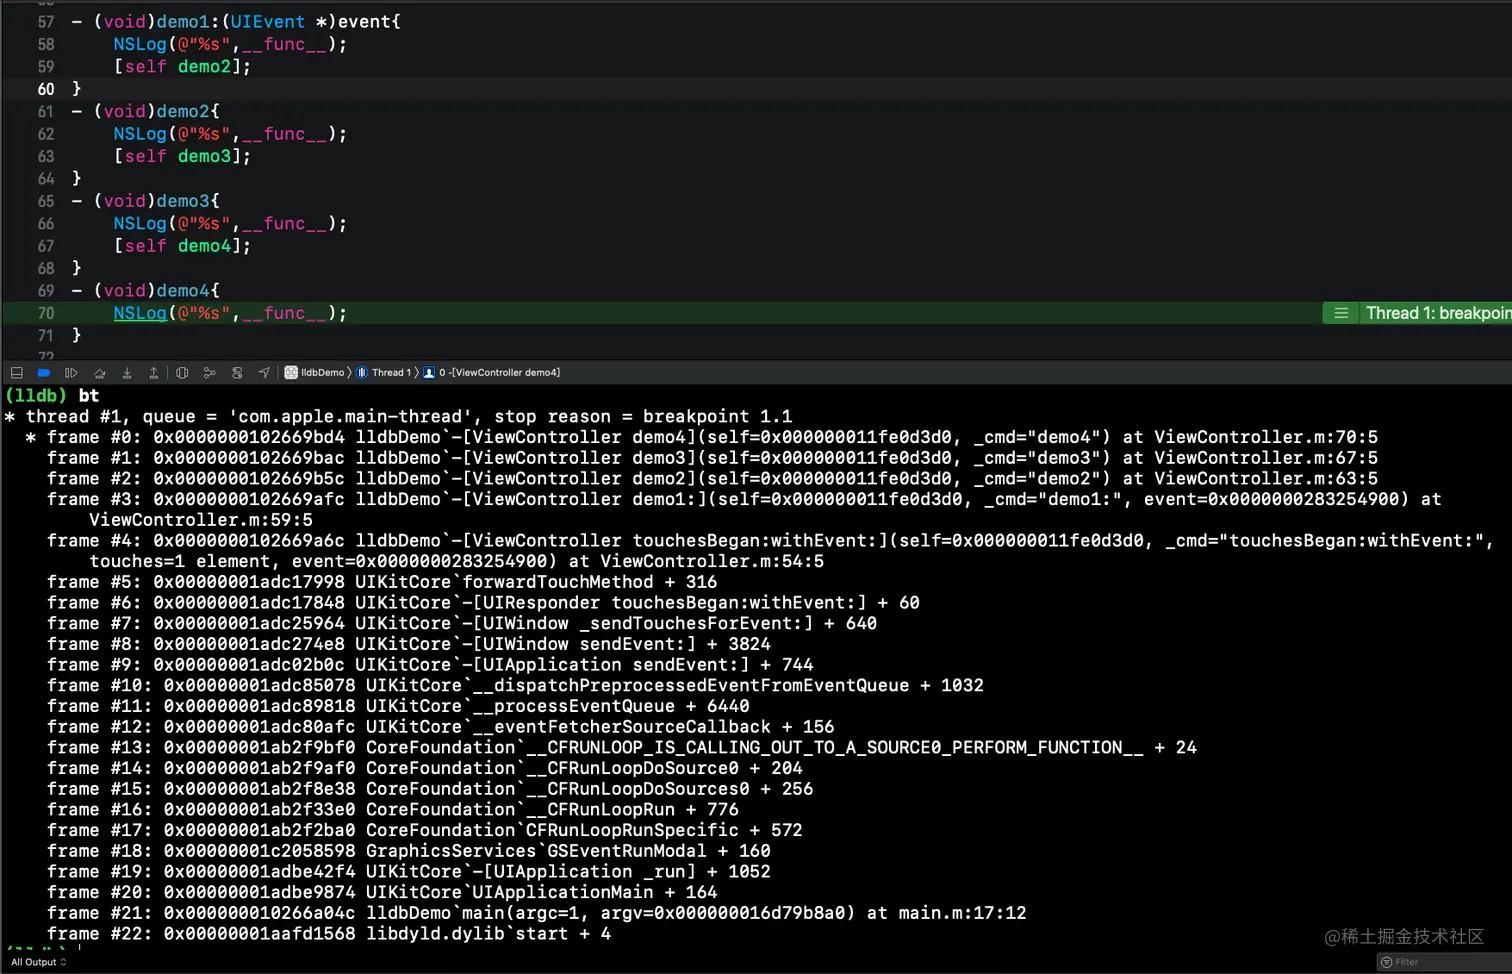Open Debug View Hierarchy
Image resolution: width=1512 pixels, height=974 pixels.
pyautogui.click(x=182, y=373)
